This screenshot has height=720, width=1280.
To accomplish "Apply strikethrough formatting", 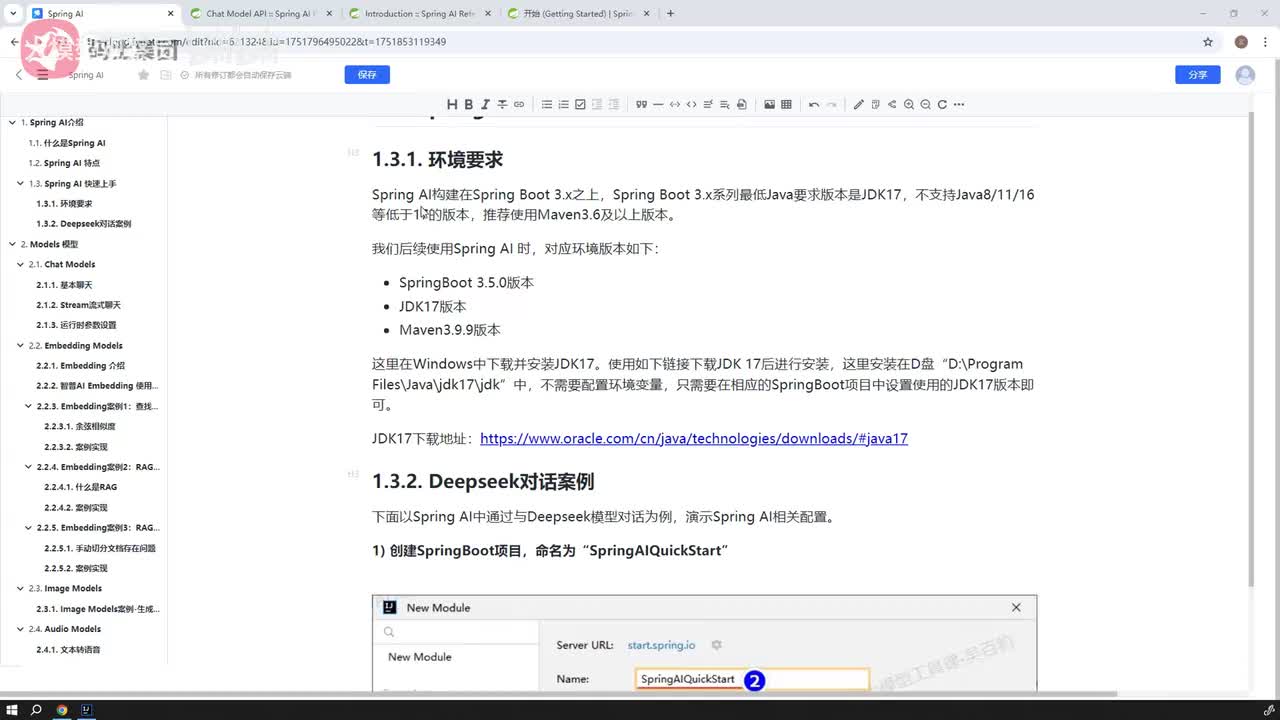I will coord(502,104).
